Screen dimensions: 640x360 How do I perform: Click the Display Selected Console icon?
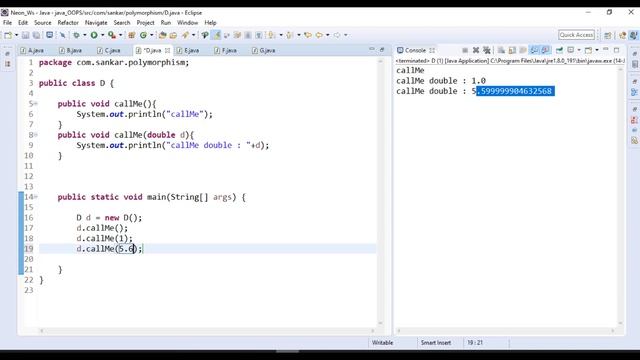click(571, 50)
